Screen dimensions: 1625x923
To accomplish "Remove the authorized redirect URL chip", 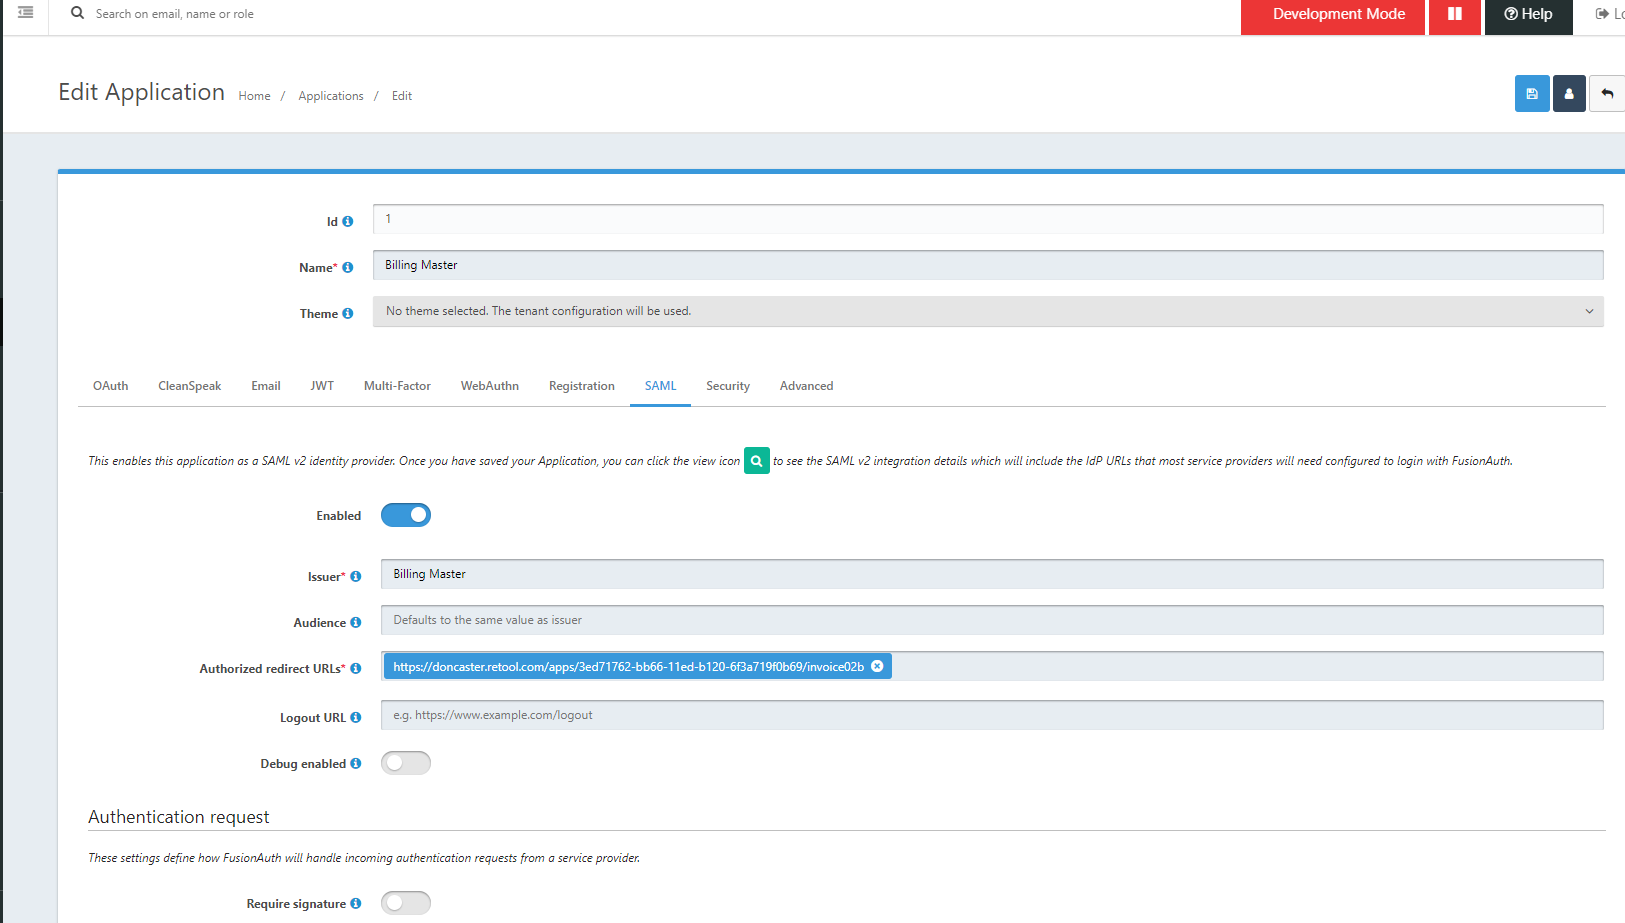I will tap(877, 666).
